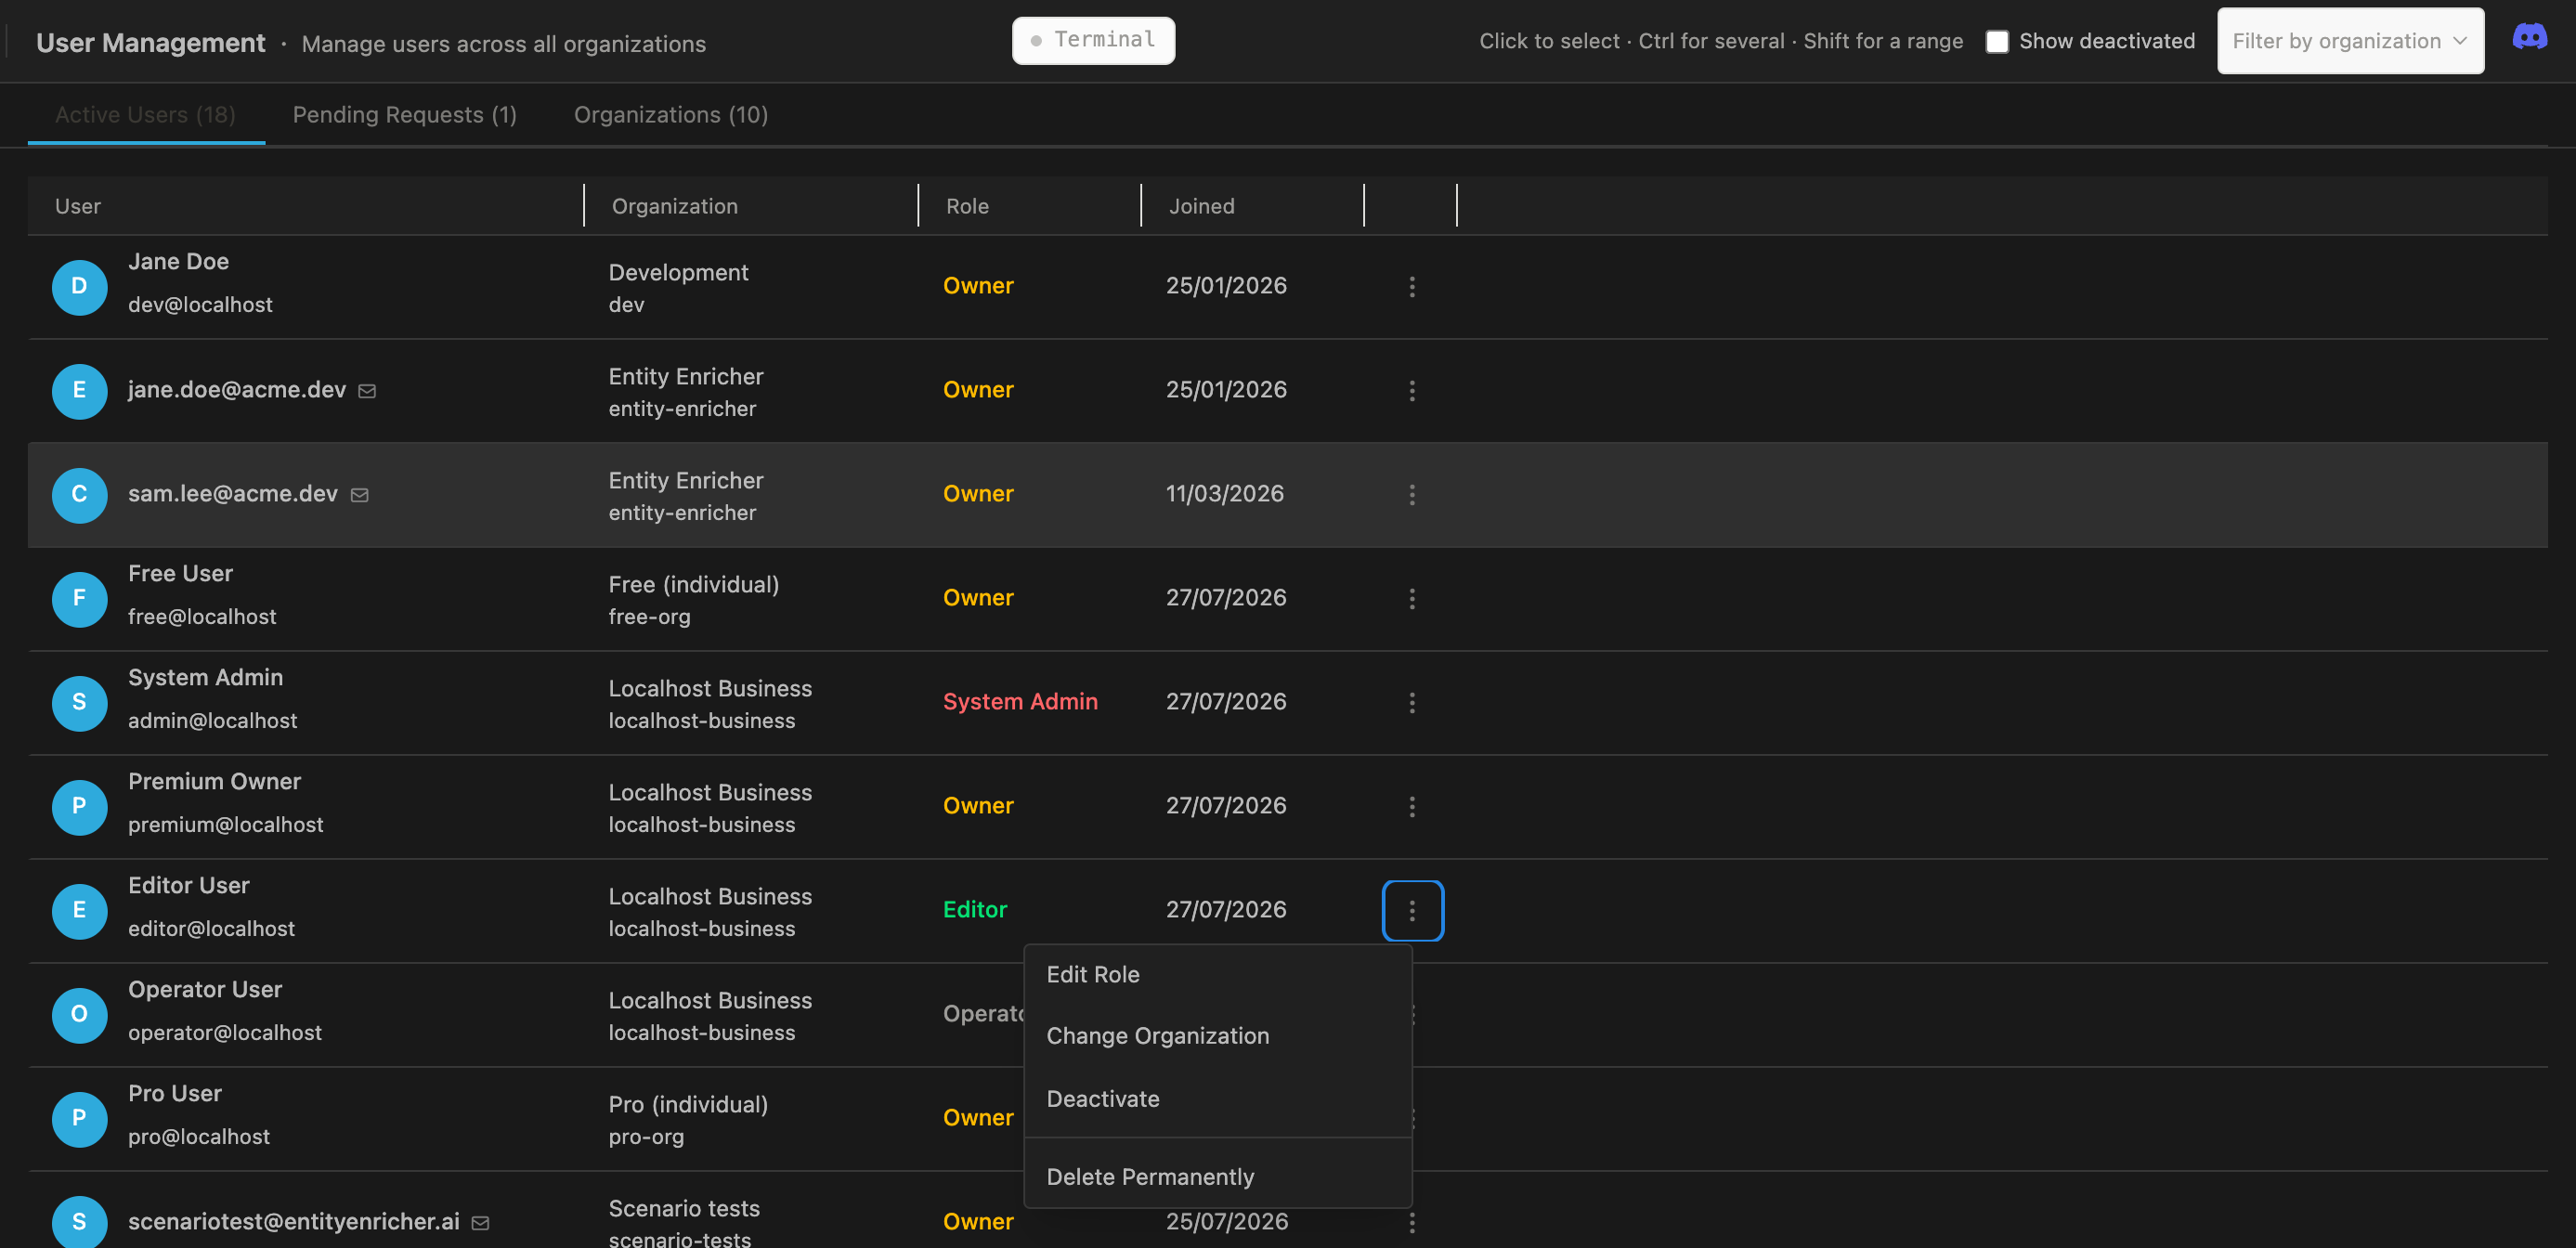
Task: Click the E avatar of Editor User
Action: click(79, 911)
